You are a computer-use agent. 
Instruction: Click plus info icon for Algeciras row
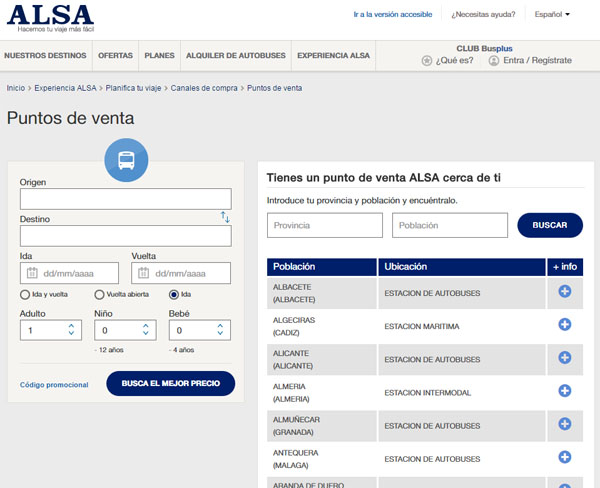tap(564, 325)
